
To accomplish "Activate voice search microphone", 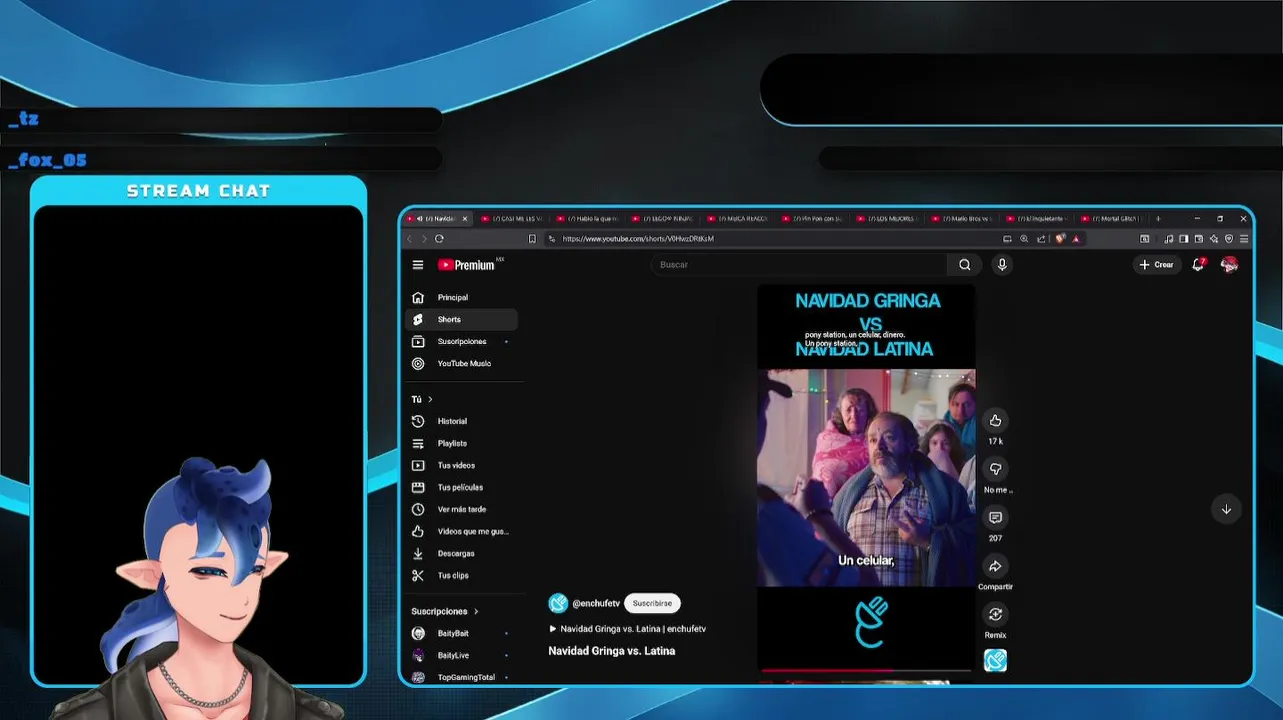I will (x=1002, y=265).
